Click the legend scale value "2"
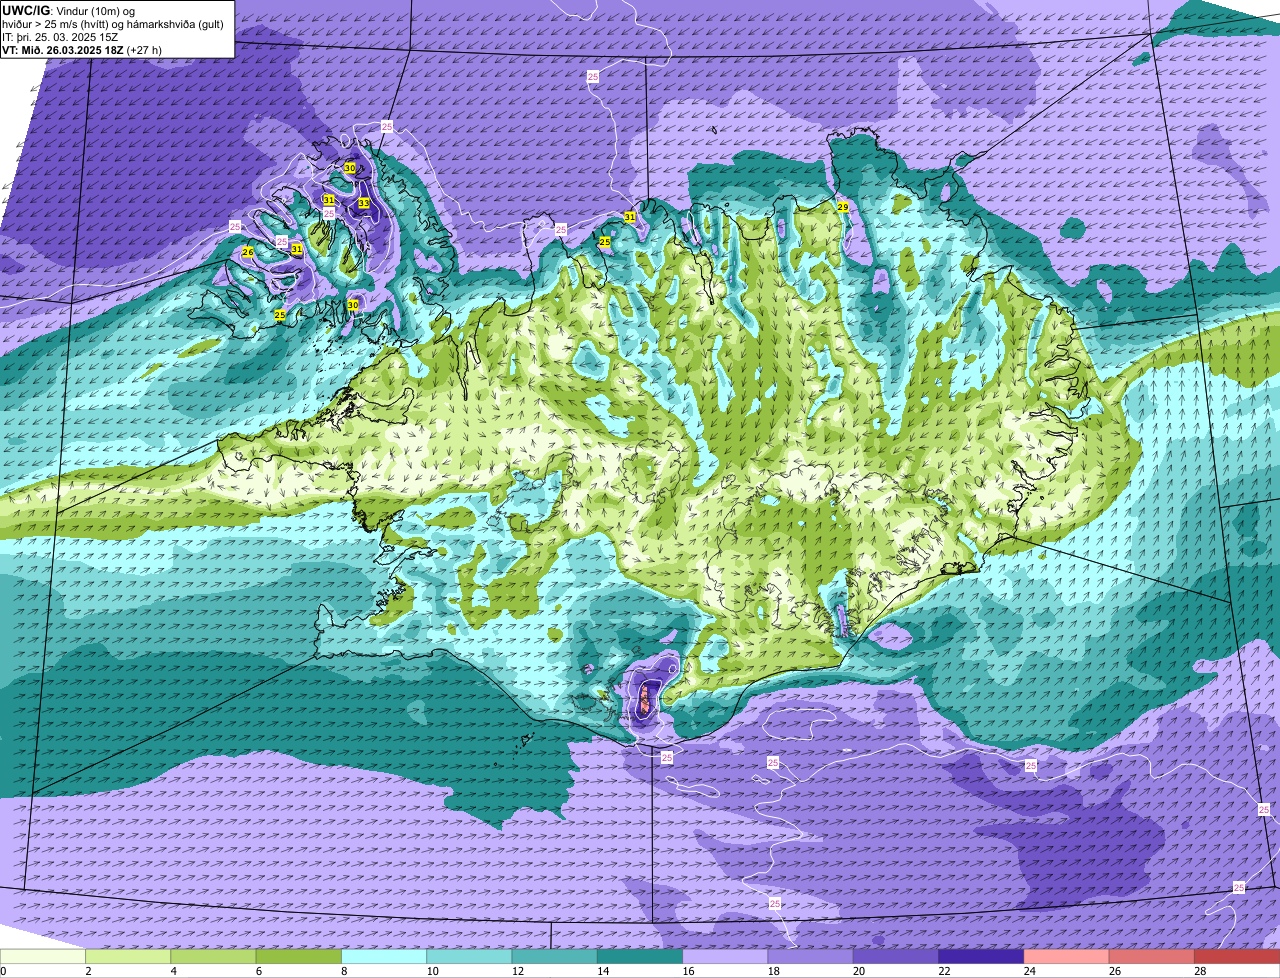 click(88, 971)
